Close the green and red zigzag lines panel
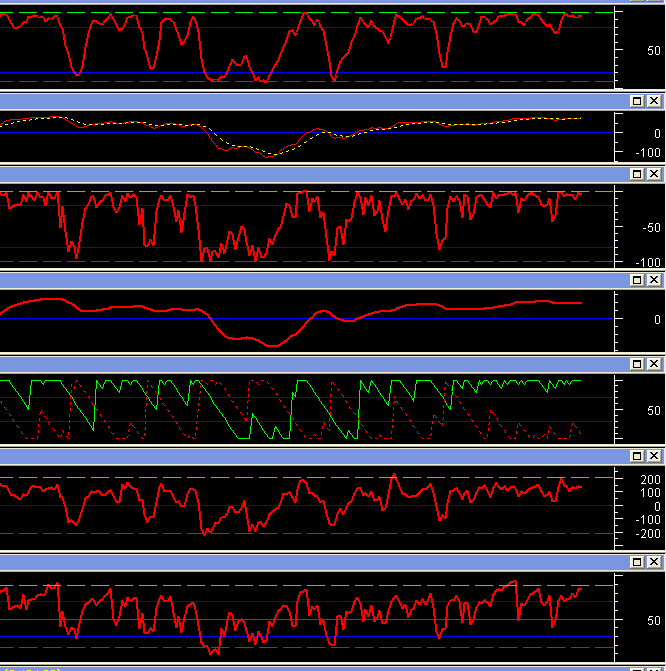Screen dimensions: 666x671 click(x=654, y=364)
